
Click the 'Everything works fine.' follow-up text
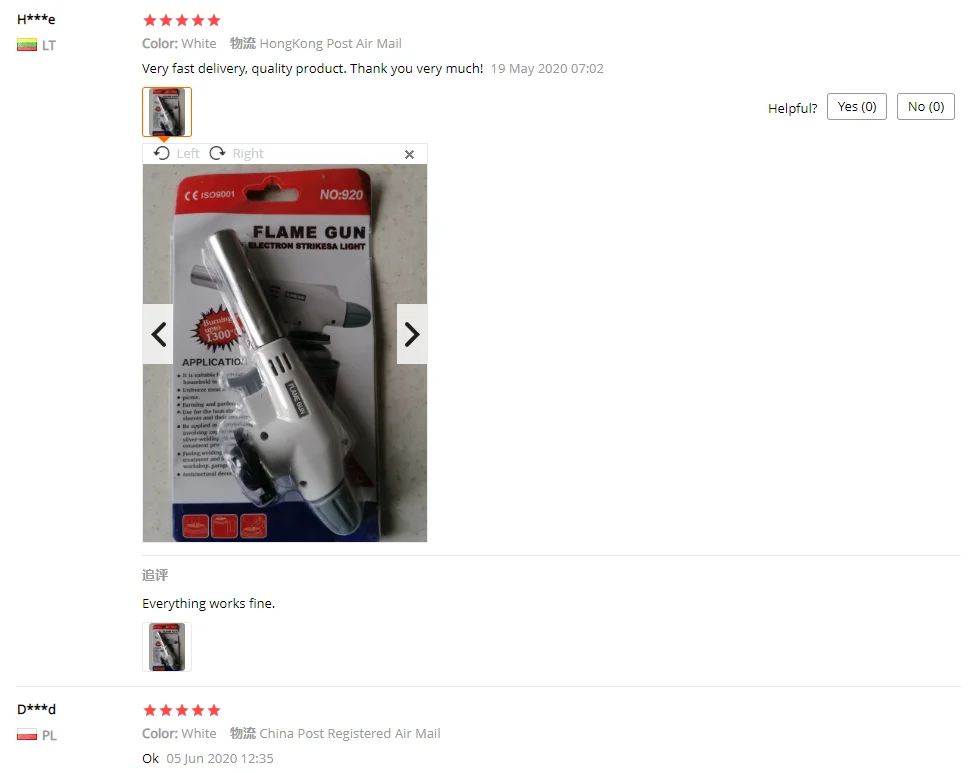click(x=208, y=604)
